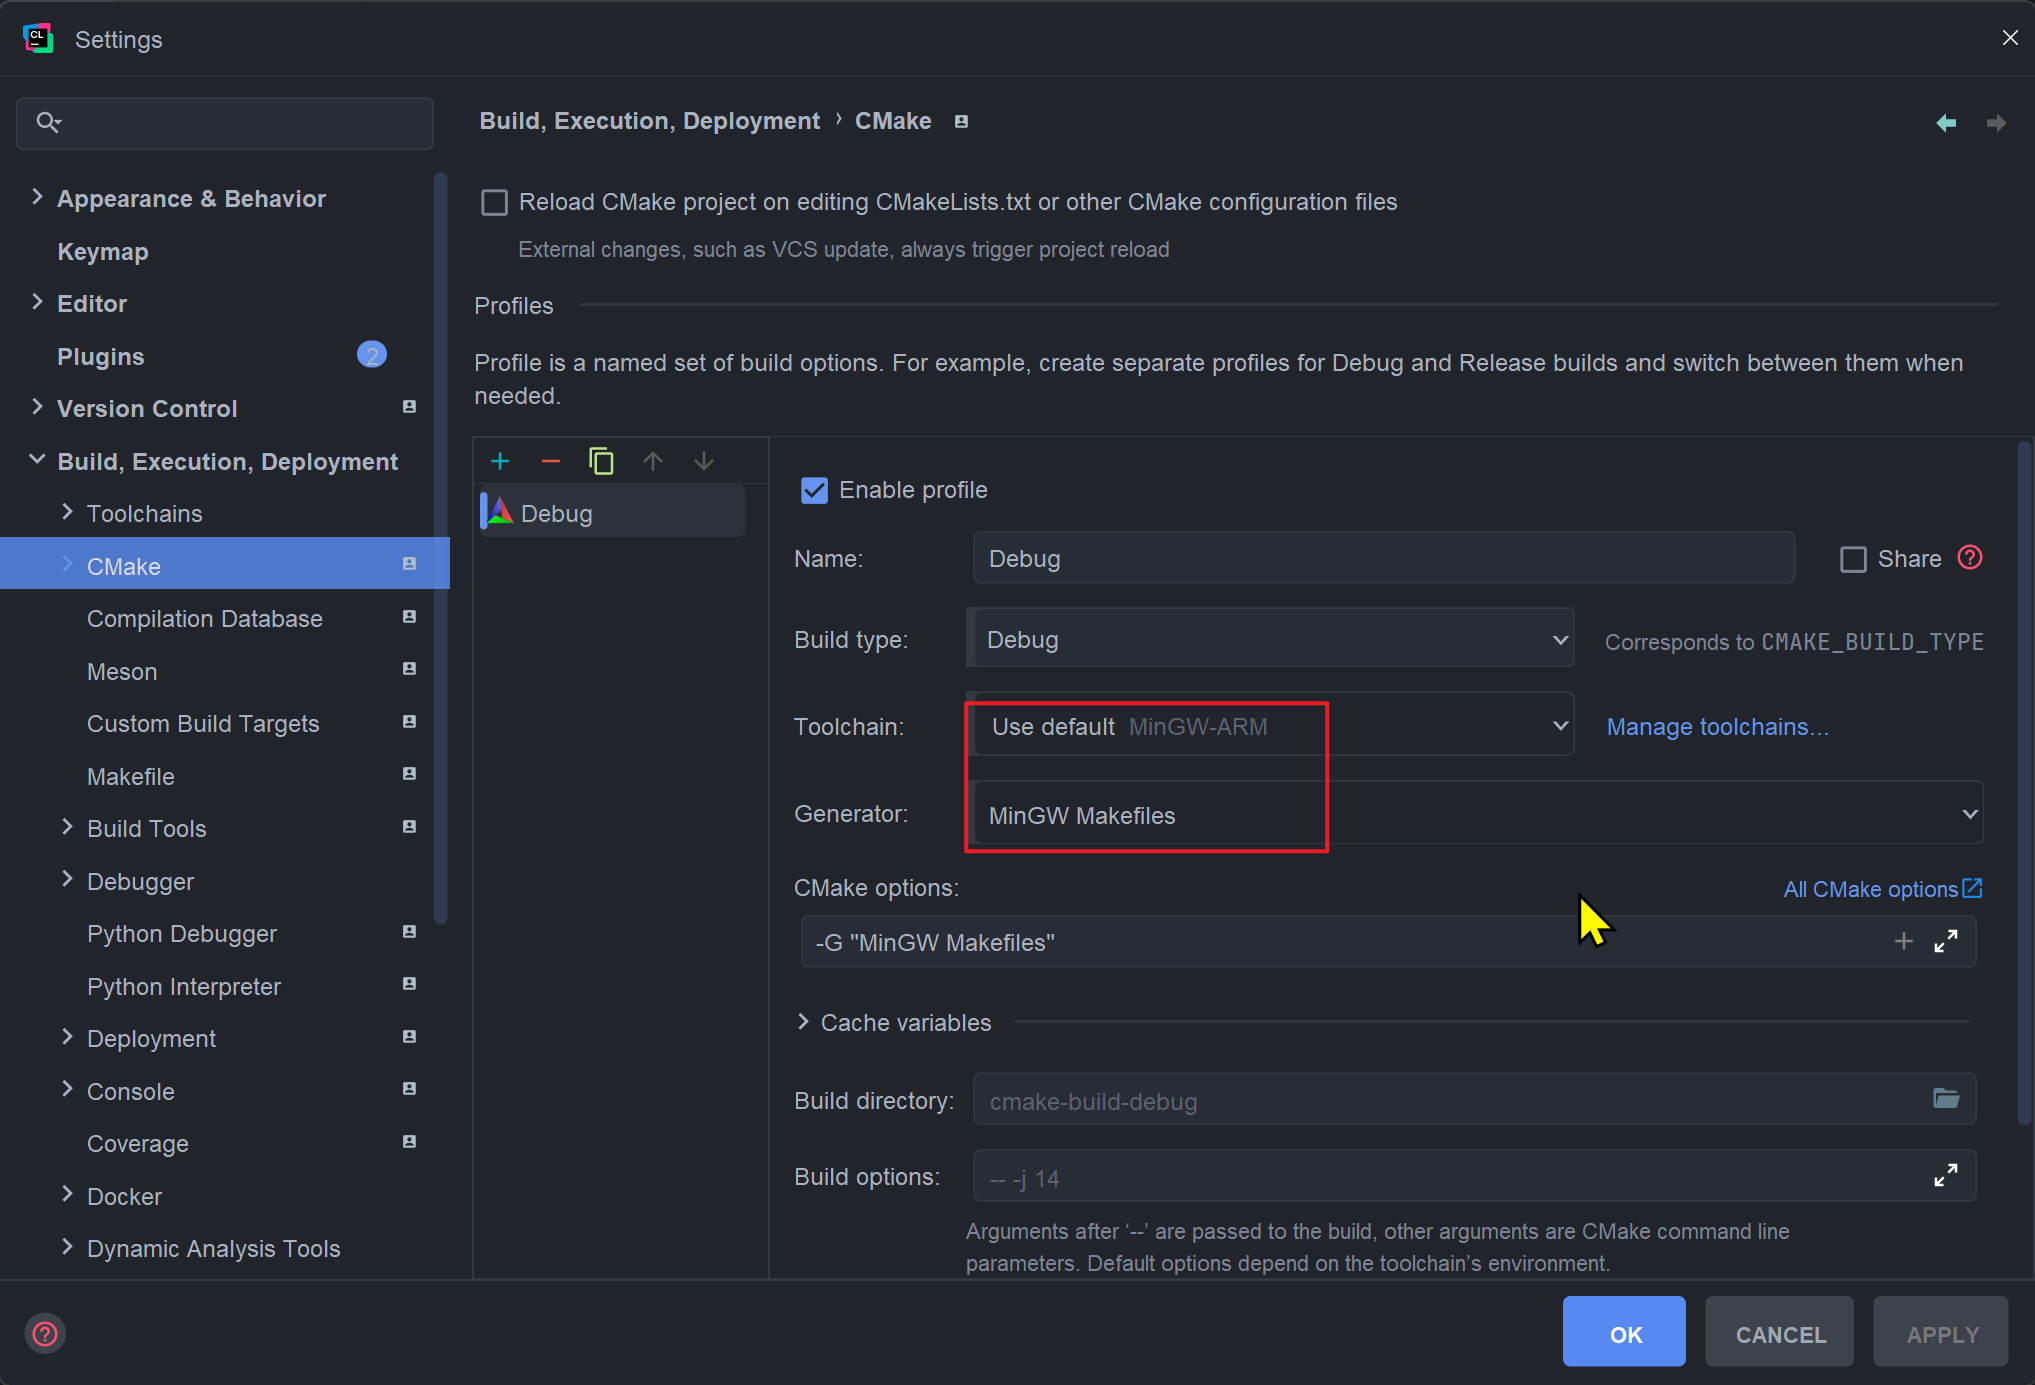Enable Reload CMake project on editing
This screenshot has height=1385, width=2035.
click(496, 202)
